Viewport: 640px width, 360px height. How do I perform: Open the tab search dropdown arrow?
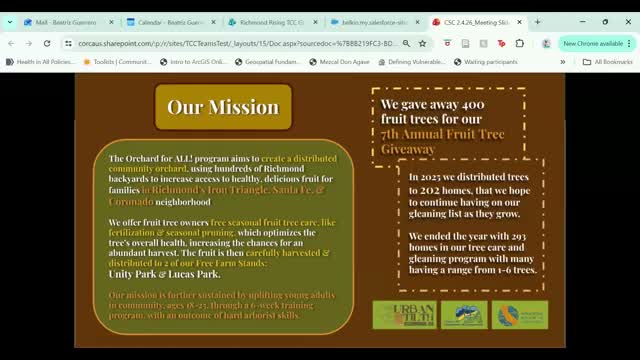(x=10, y=22)
